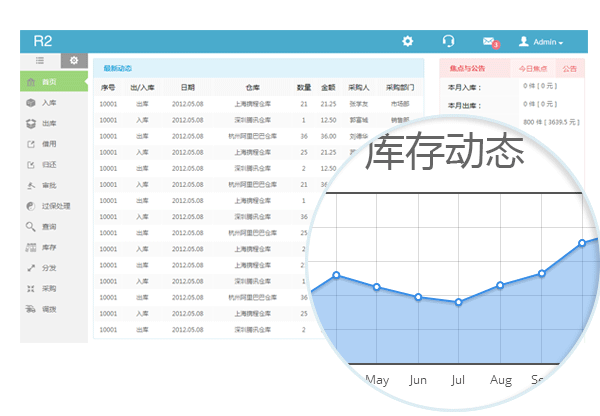Viewport: 600px width, 416px height.
Task: Go to 首页 home in sidebar
Action: click(54, 82)
